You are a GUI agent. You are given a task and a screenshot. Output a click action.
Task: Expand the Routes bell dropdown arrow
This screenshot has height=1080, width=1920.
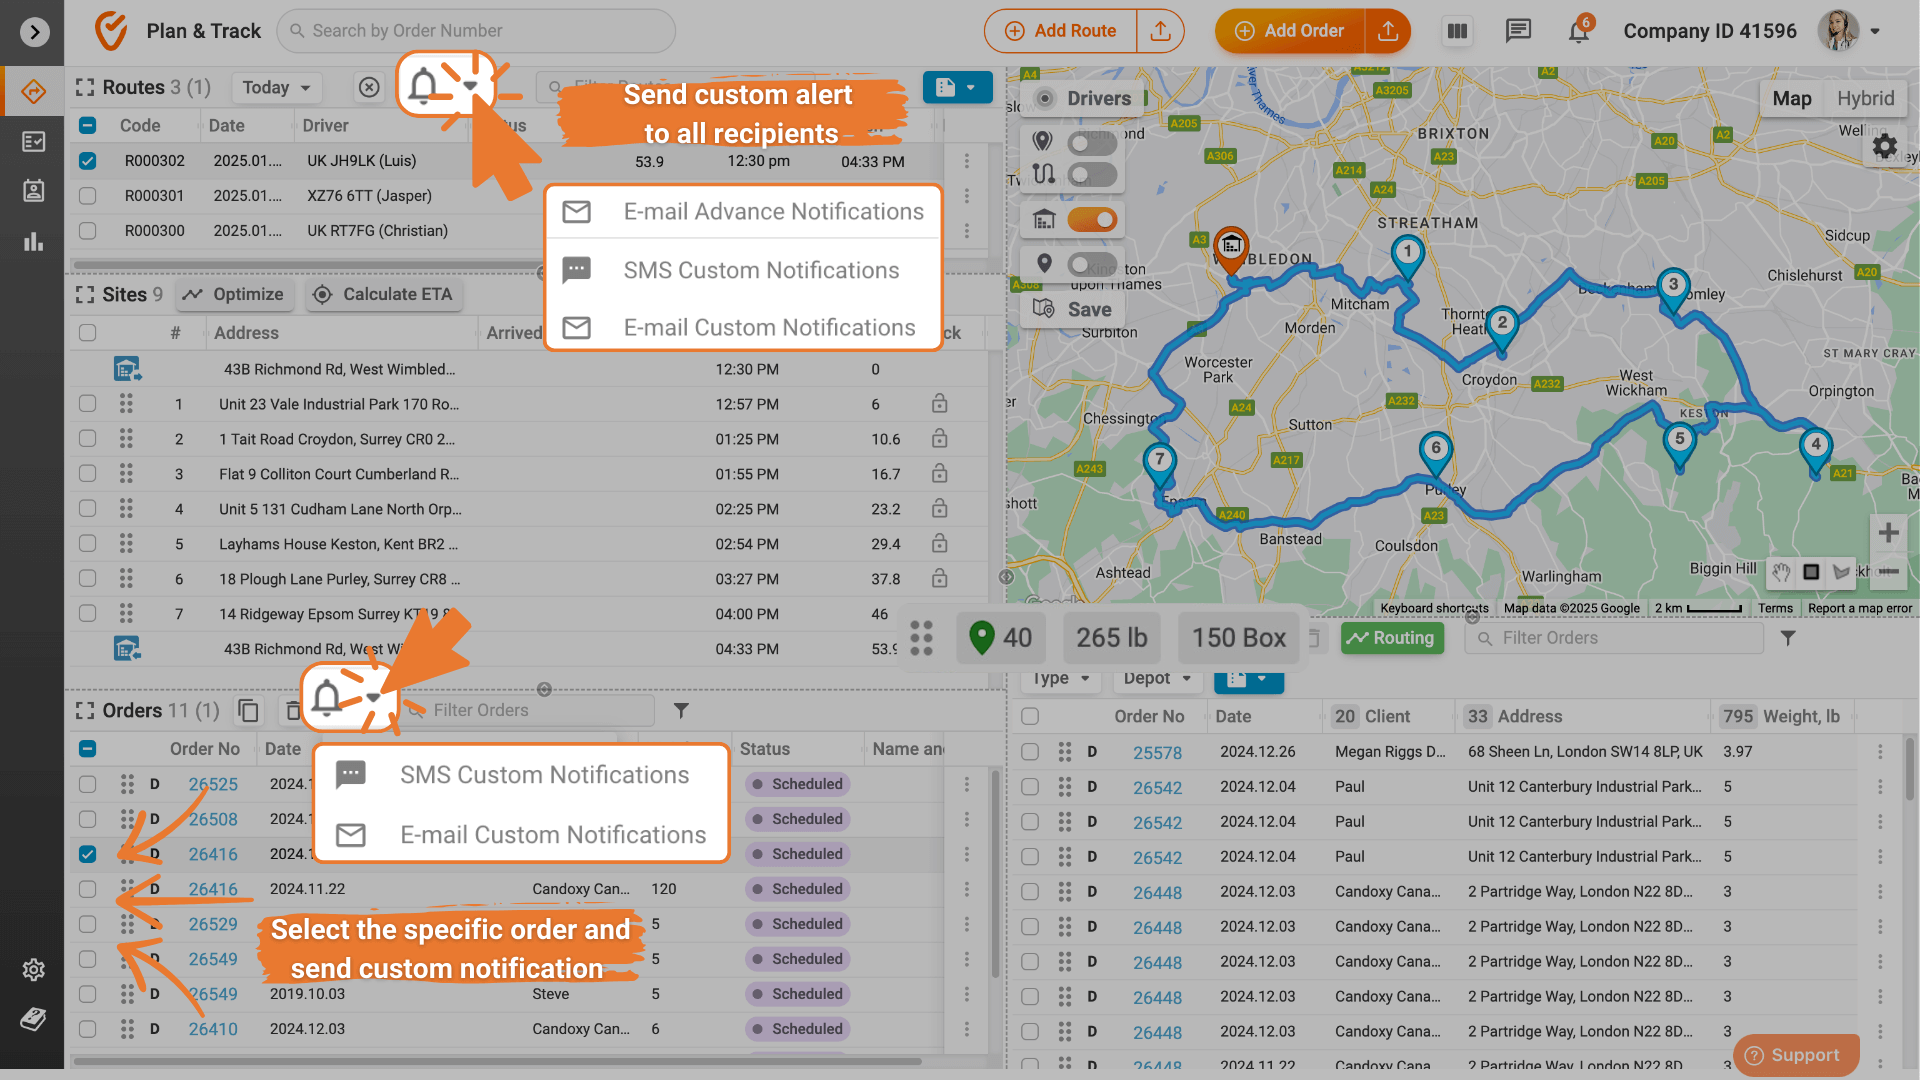pos(470,86)
